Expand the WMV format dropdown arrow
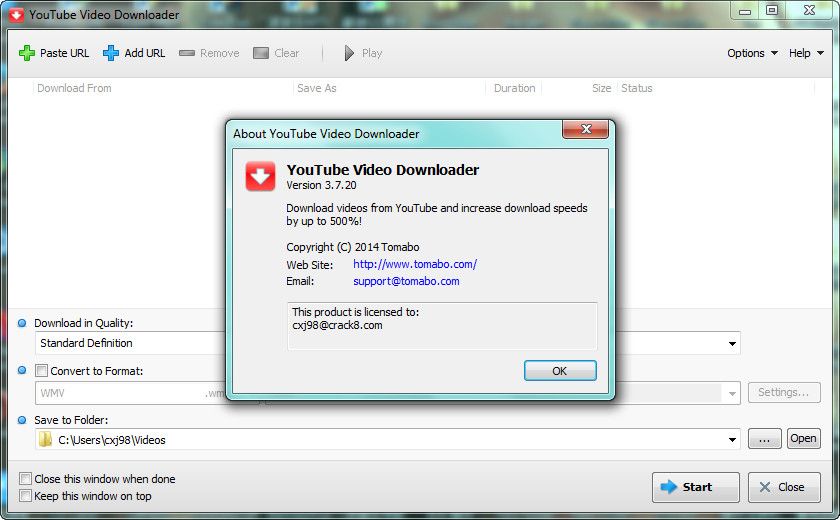 point(732,394)
